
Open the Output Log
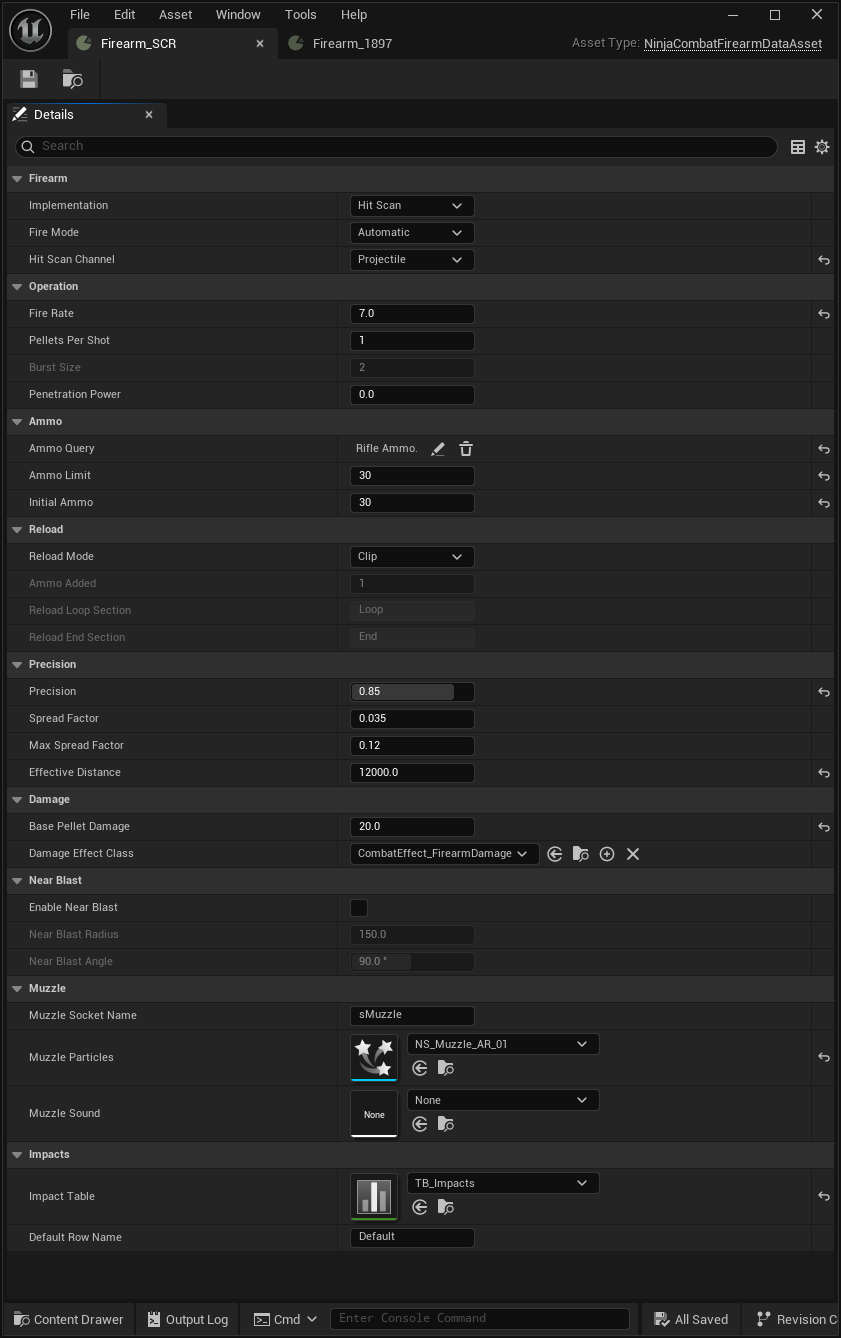point(188,1319)
